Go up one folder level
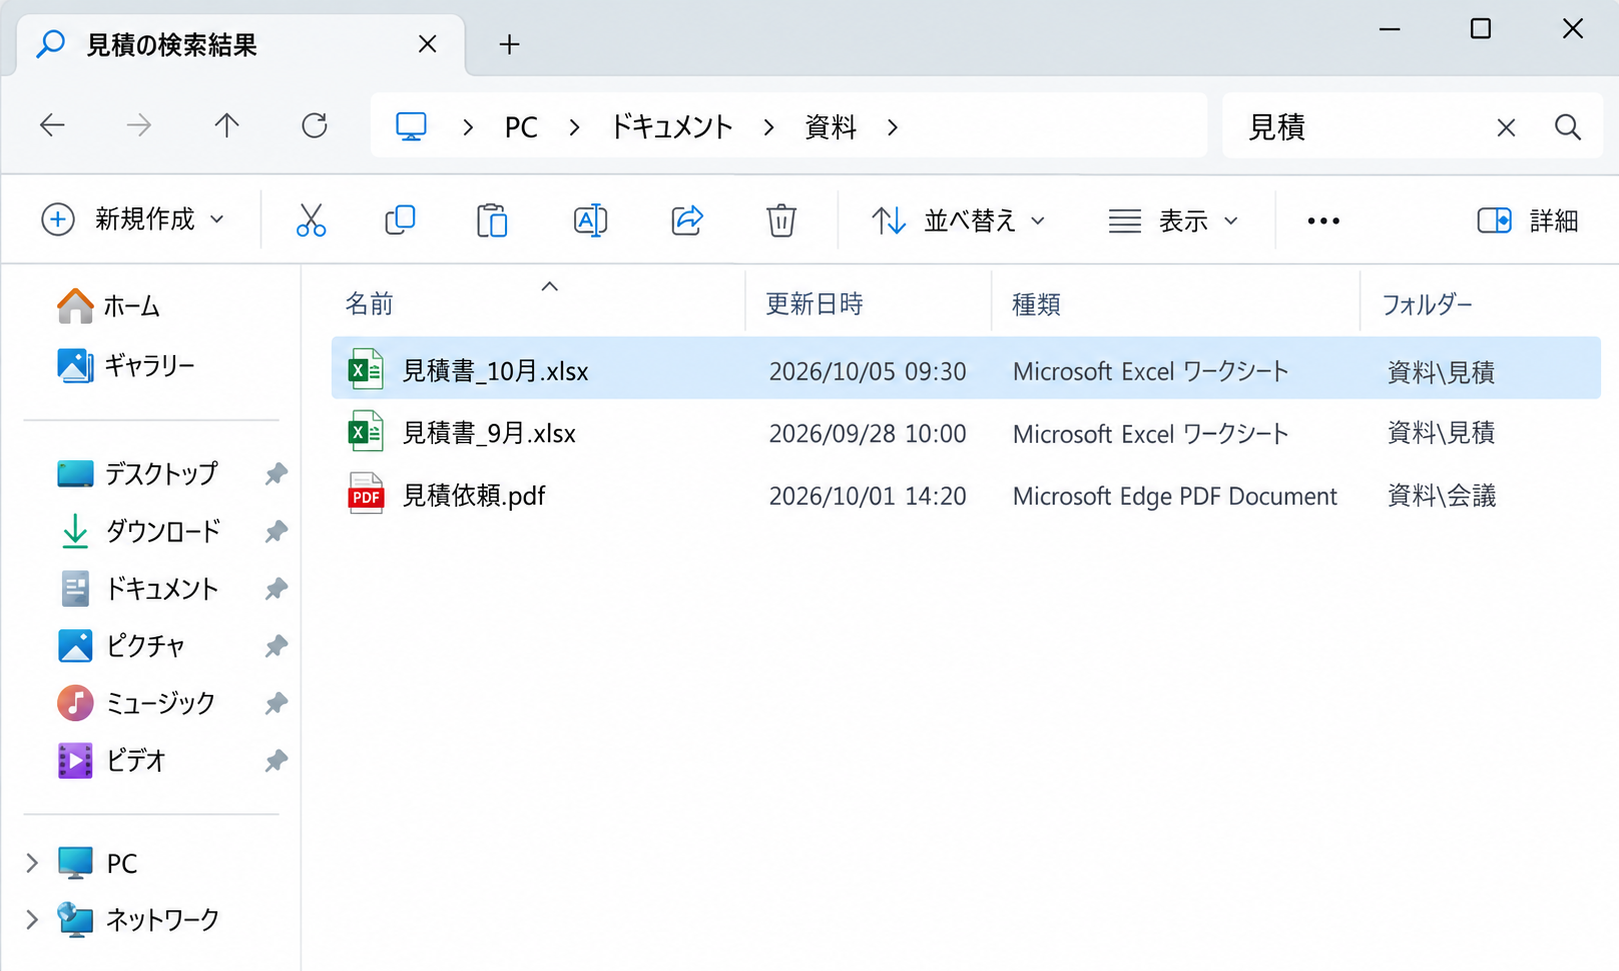Image resolution: width=1619 pixels, height=971 pixels. click(x=227, y=125)
